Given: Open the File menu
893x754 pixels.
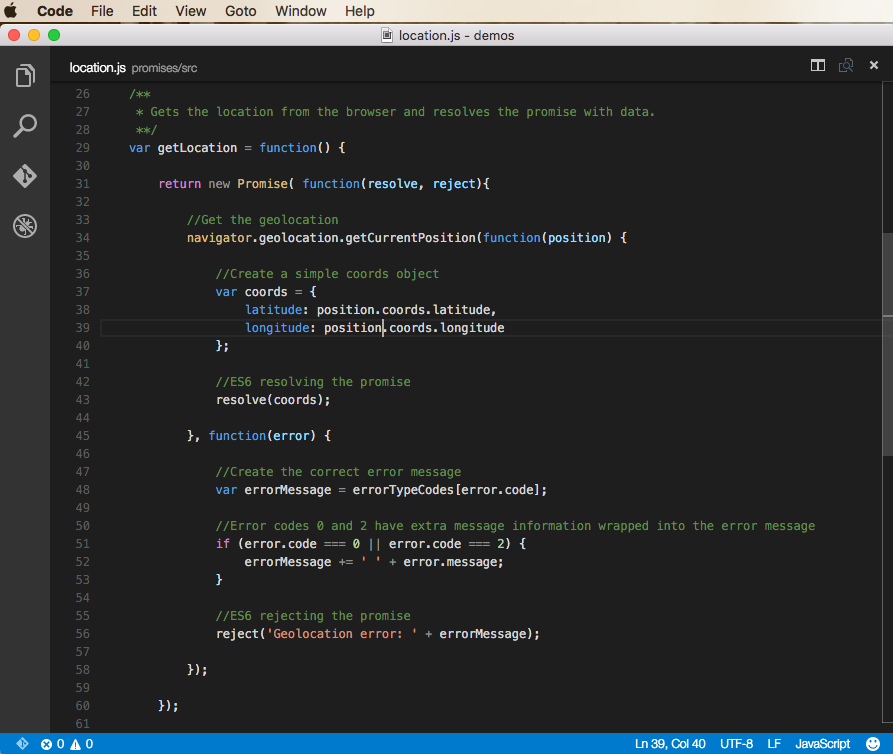Looking at the screenshot, I should point(102,11).
